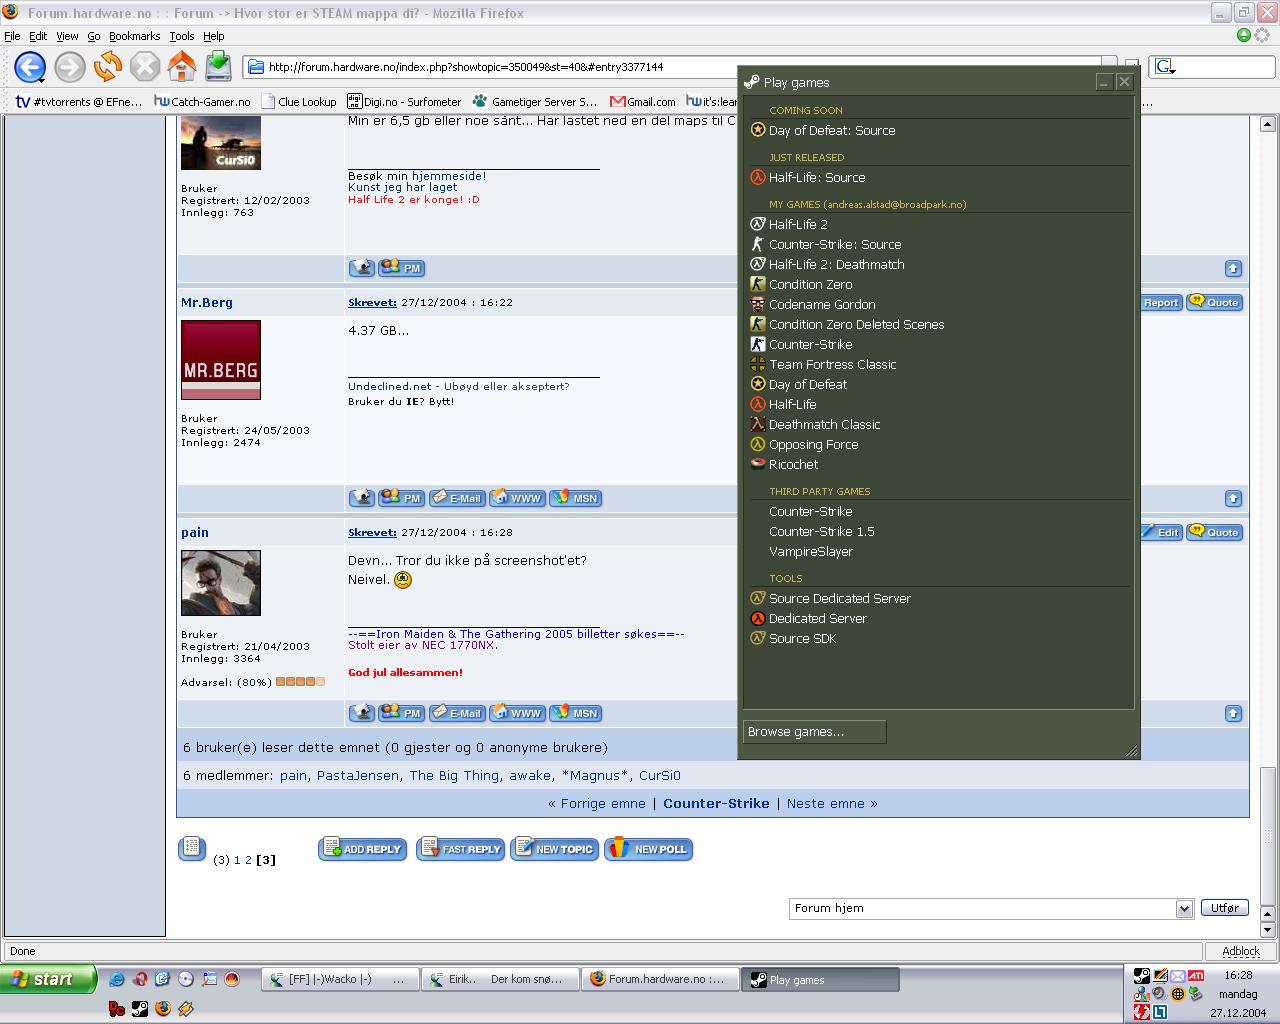Select VampireSlayer under Third Party Games

point(811,551)
